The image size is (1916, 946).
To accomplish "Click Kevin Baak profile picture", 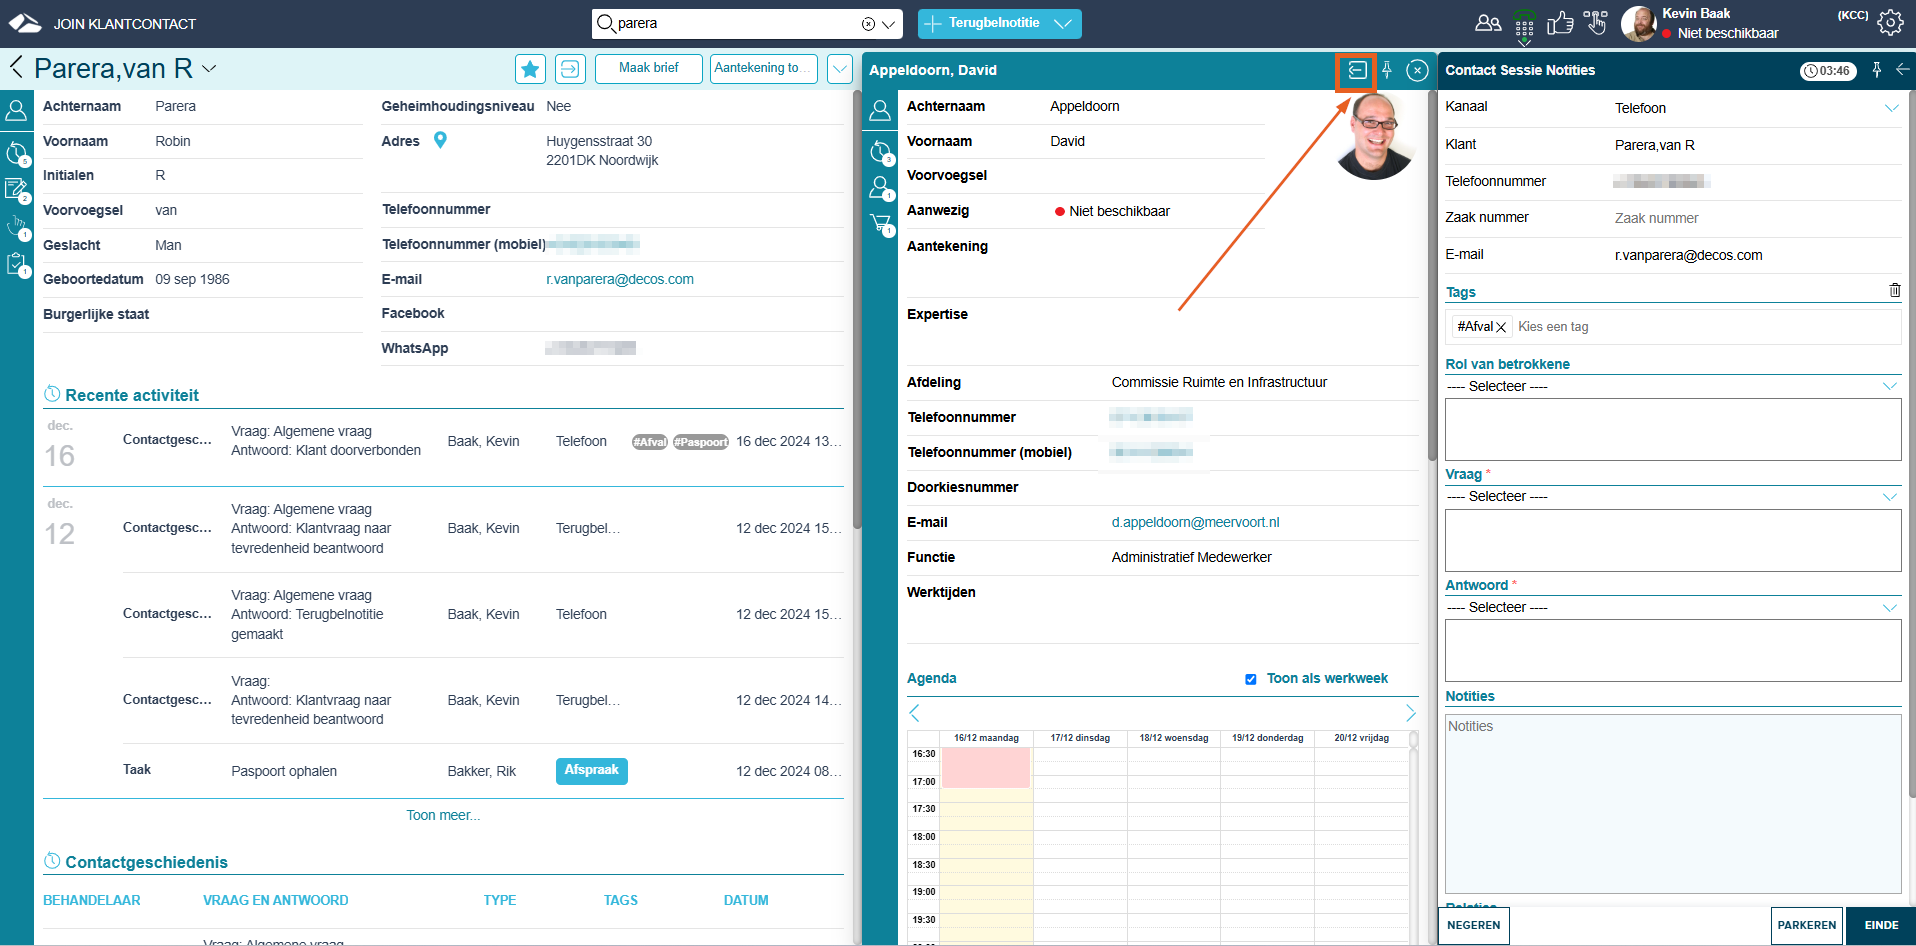I will 1638,23.
